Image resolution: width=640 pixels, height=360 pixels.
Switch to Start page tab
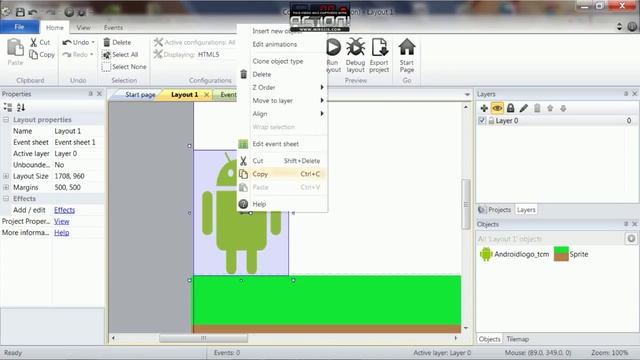140,95
